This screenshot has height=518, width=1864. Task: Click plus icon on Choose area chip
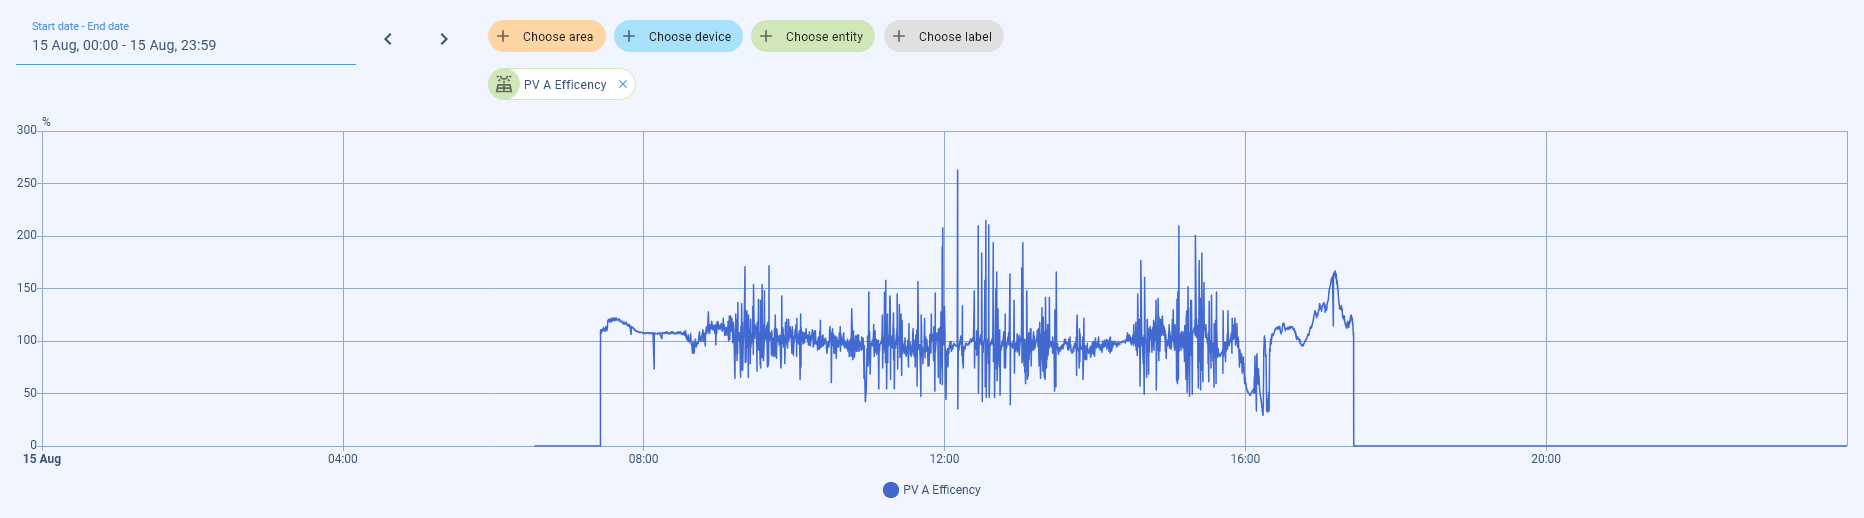[503, 36]
